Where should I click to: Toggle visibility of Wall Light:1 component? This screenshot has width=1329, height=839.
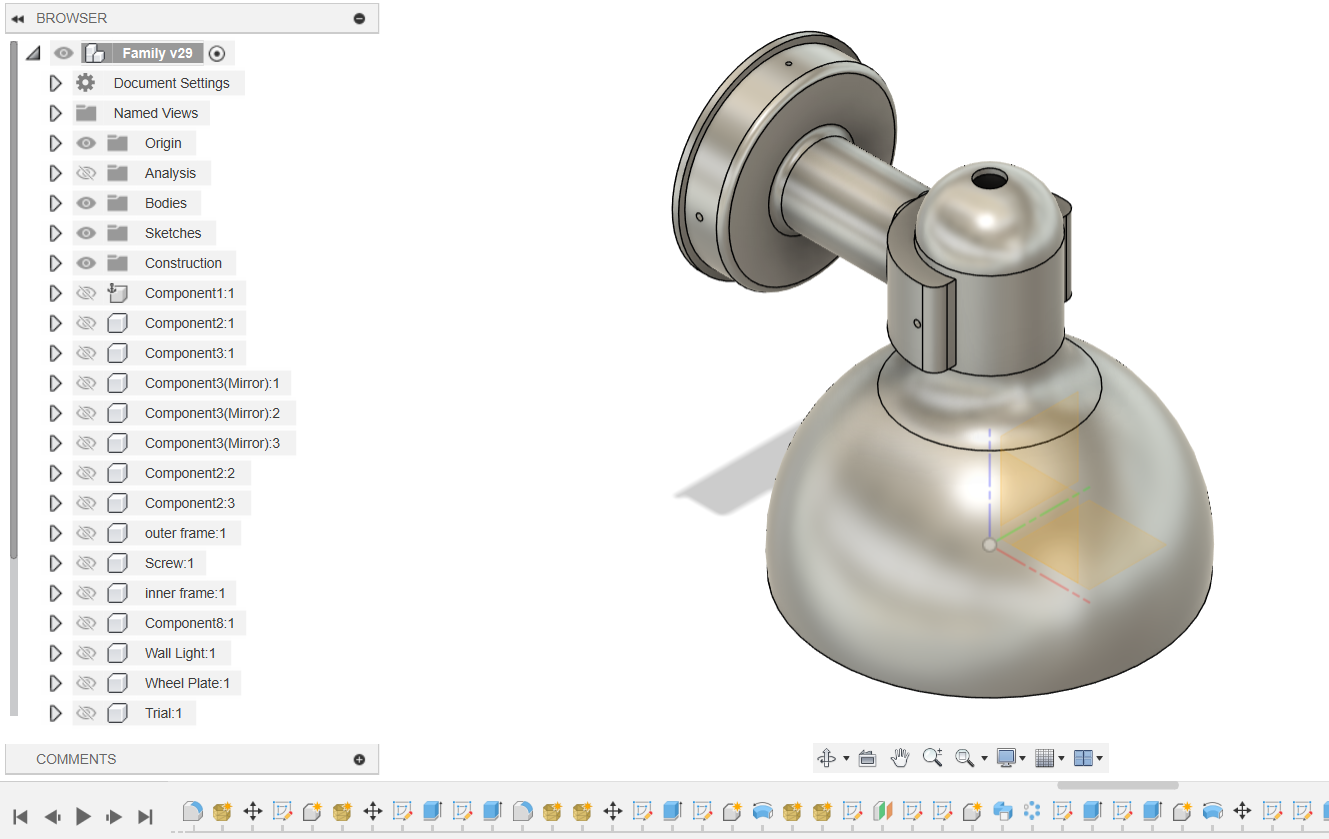(86, 653)
